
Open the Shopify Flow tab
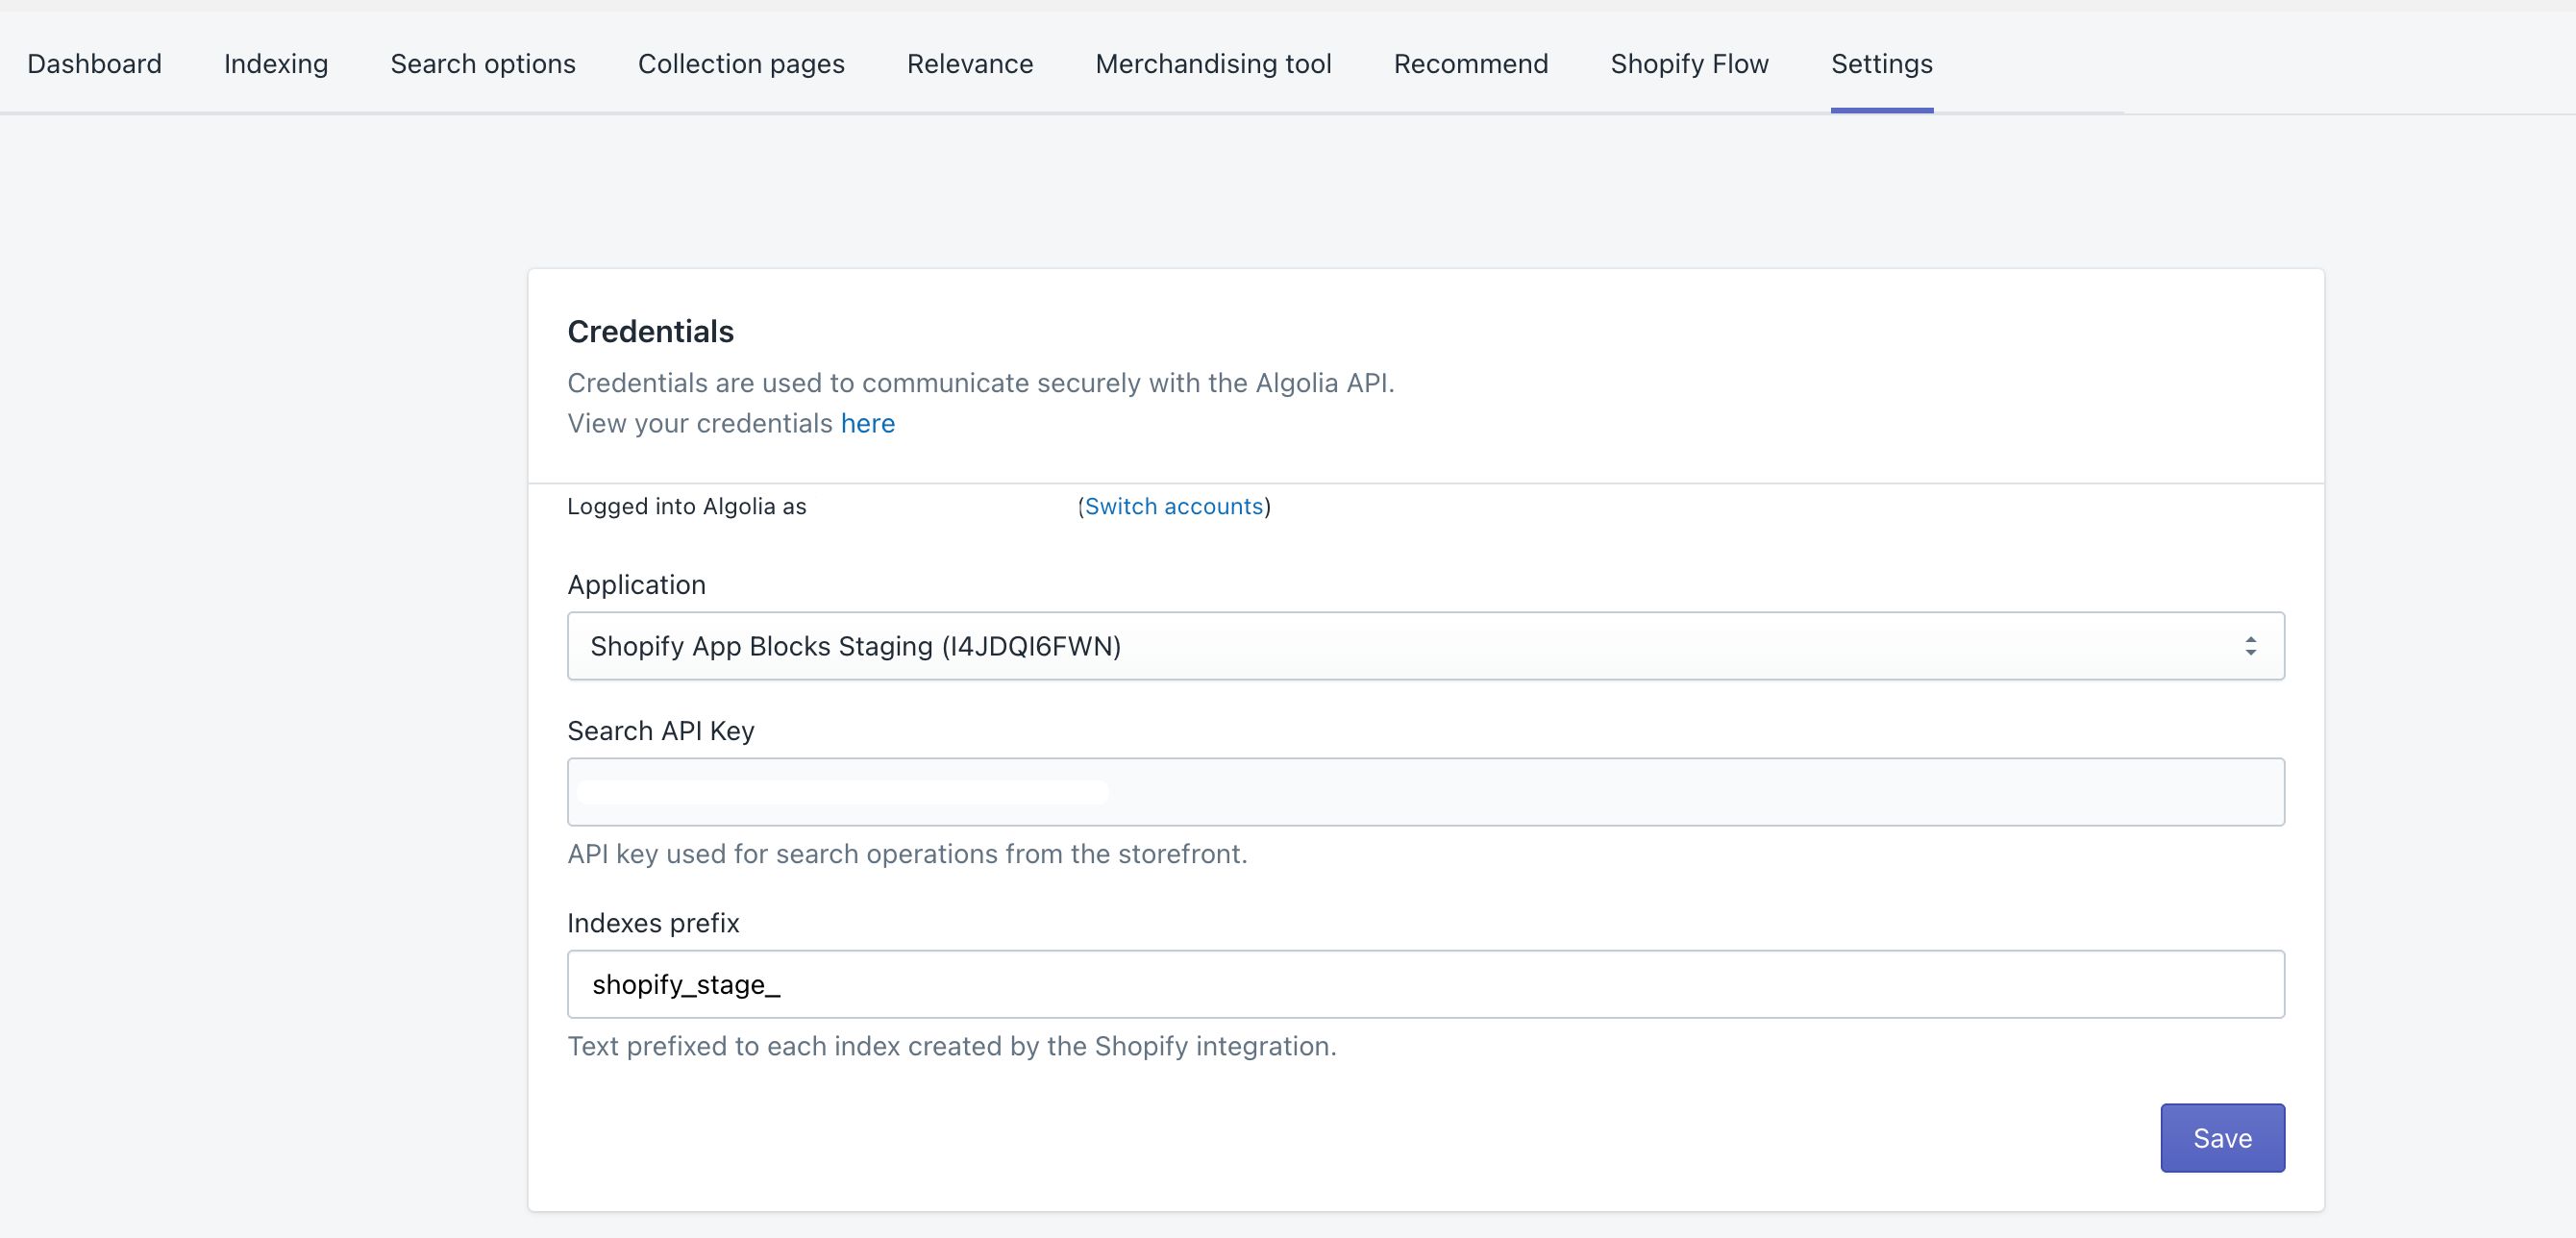1688,63
